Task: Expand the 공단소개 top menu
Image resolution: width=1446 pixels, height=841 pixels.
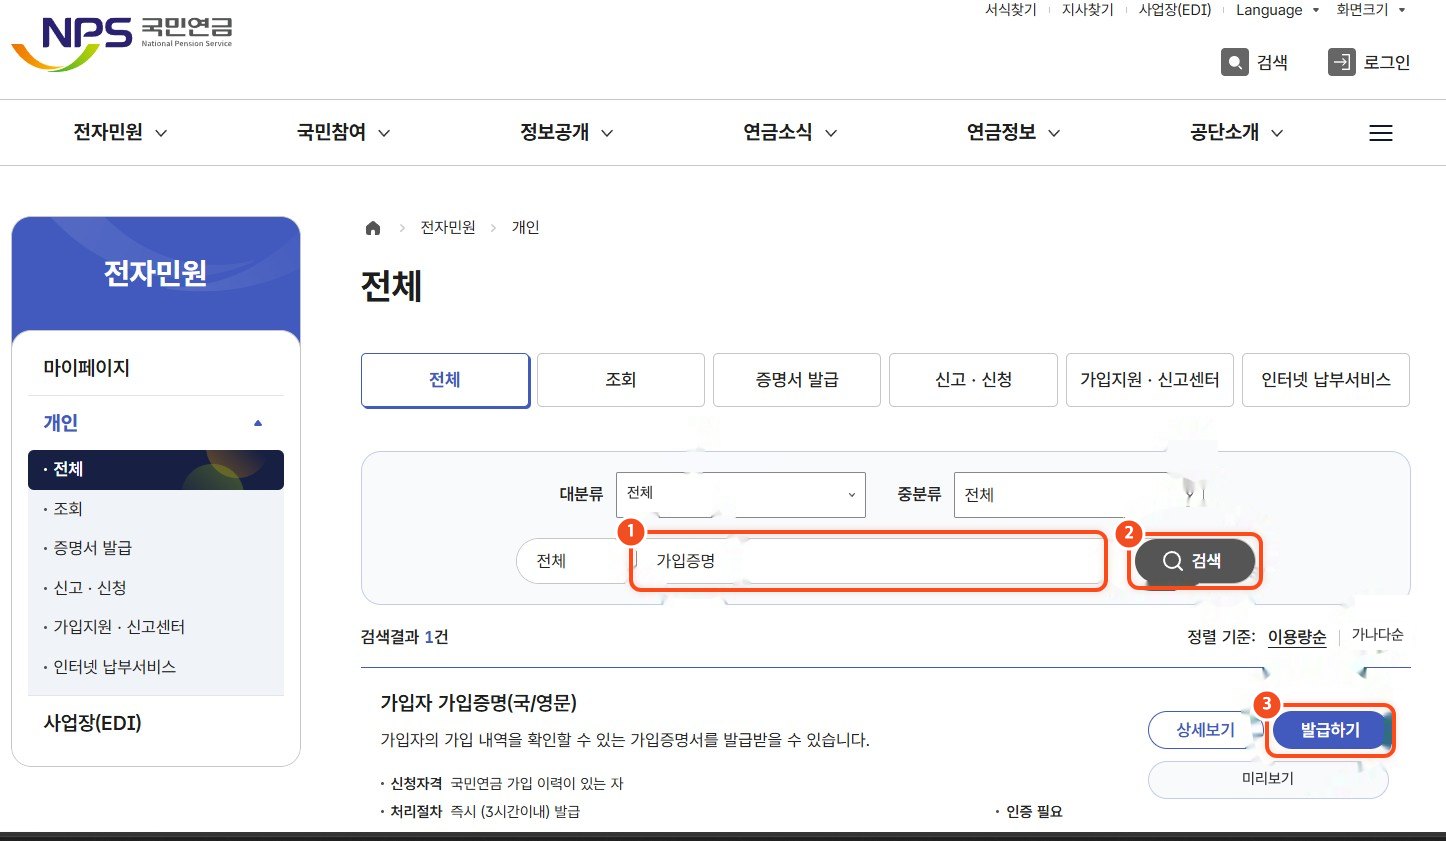Action: pos(1237,132)
